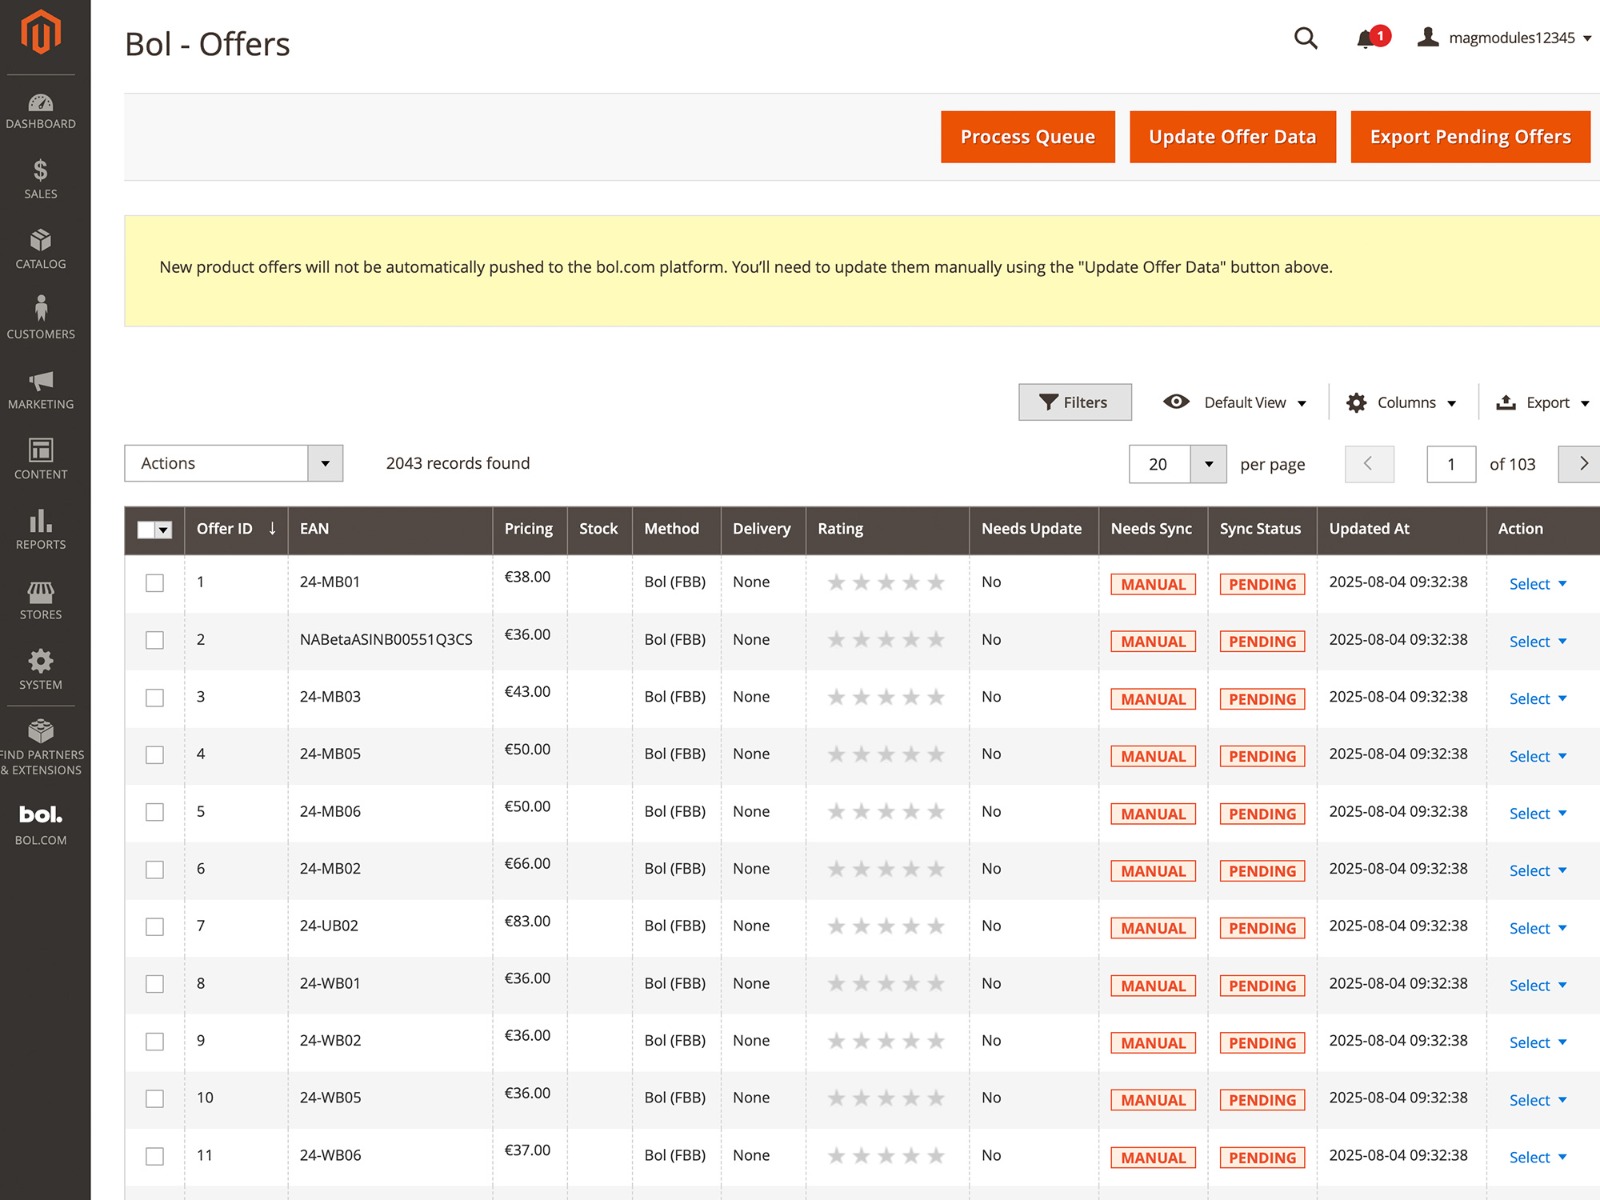This screenshot has height=1200, width=1600.
Task: Open the Stores sidebar menu
Action: coord(41,600)
